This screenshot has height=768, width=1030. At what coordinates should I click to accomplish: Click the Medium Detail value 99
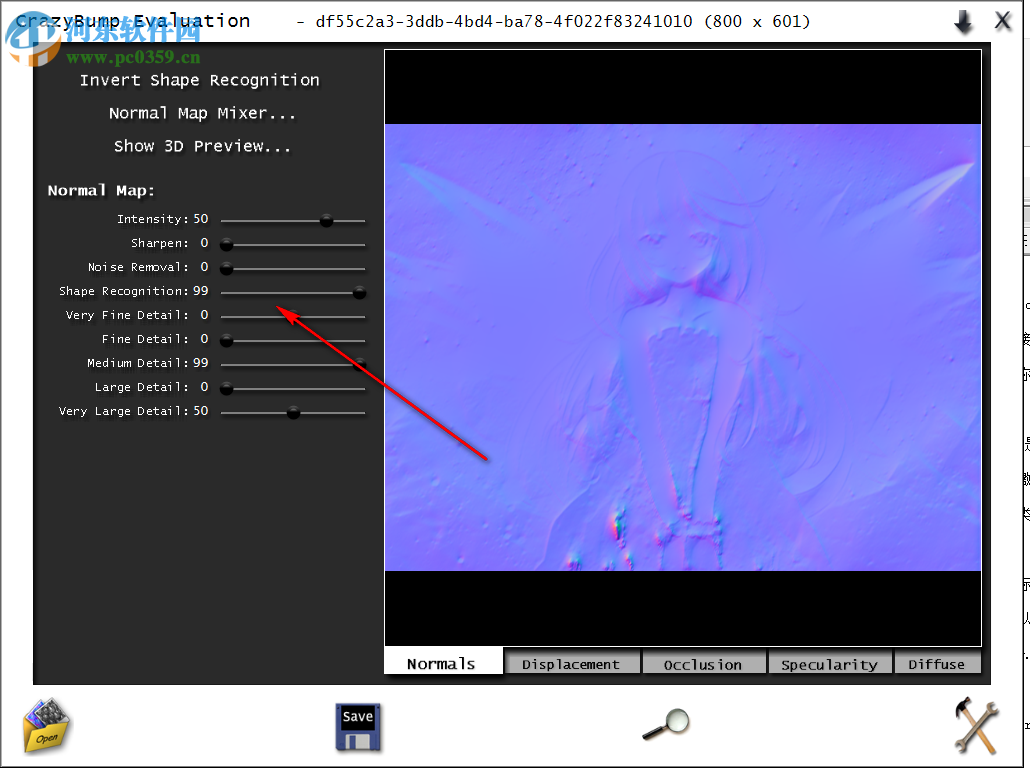pos(200,363)
